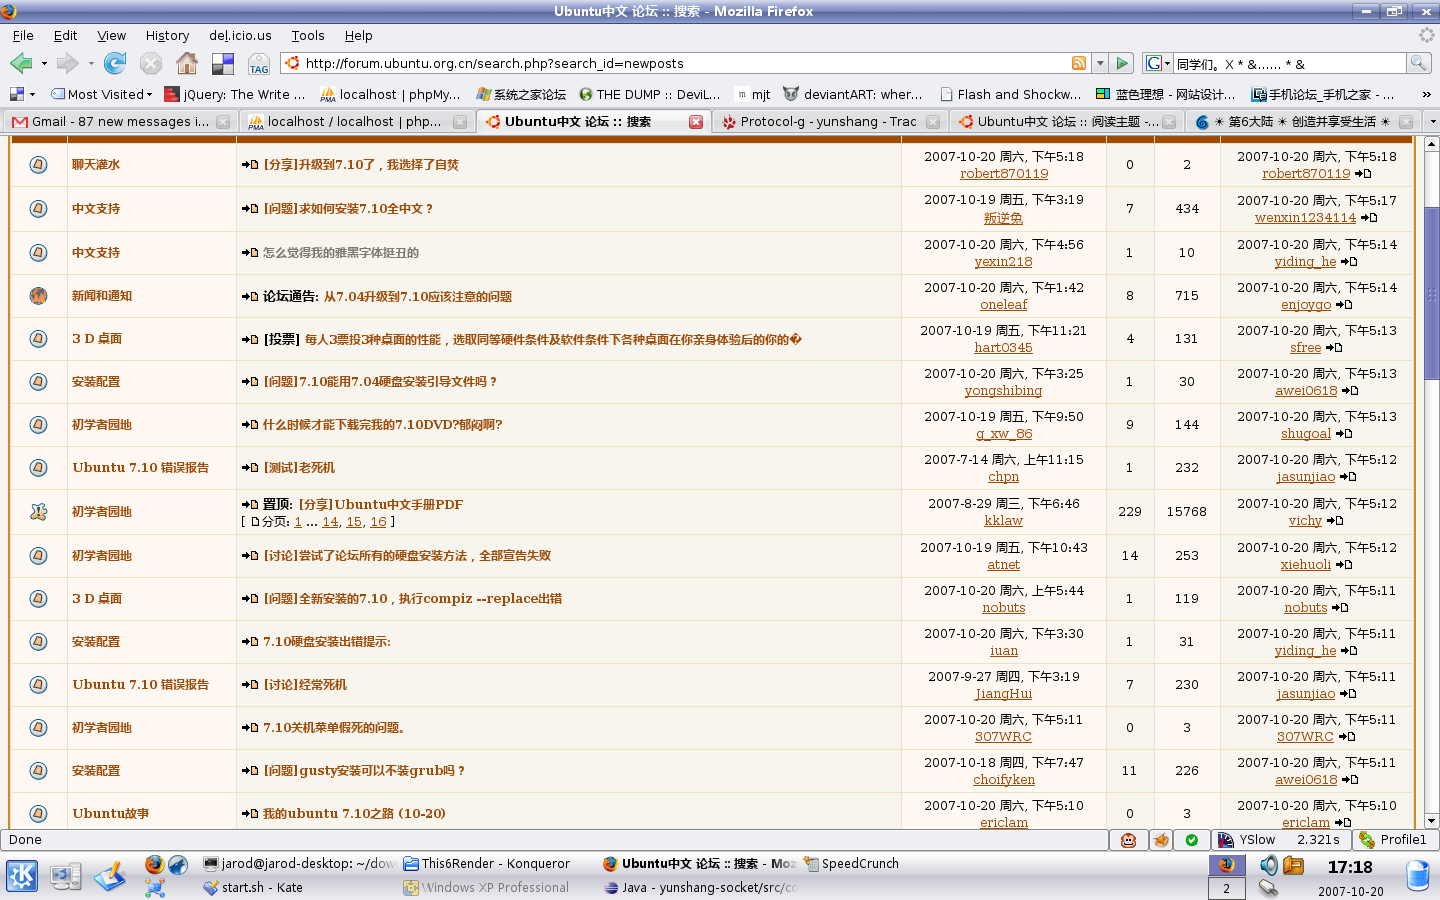The width and height of the screenshot is (1440, 900).
Task: Click the volume speaker tray icon
Action: point(1269,865)
